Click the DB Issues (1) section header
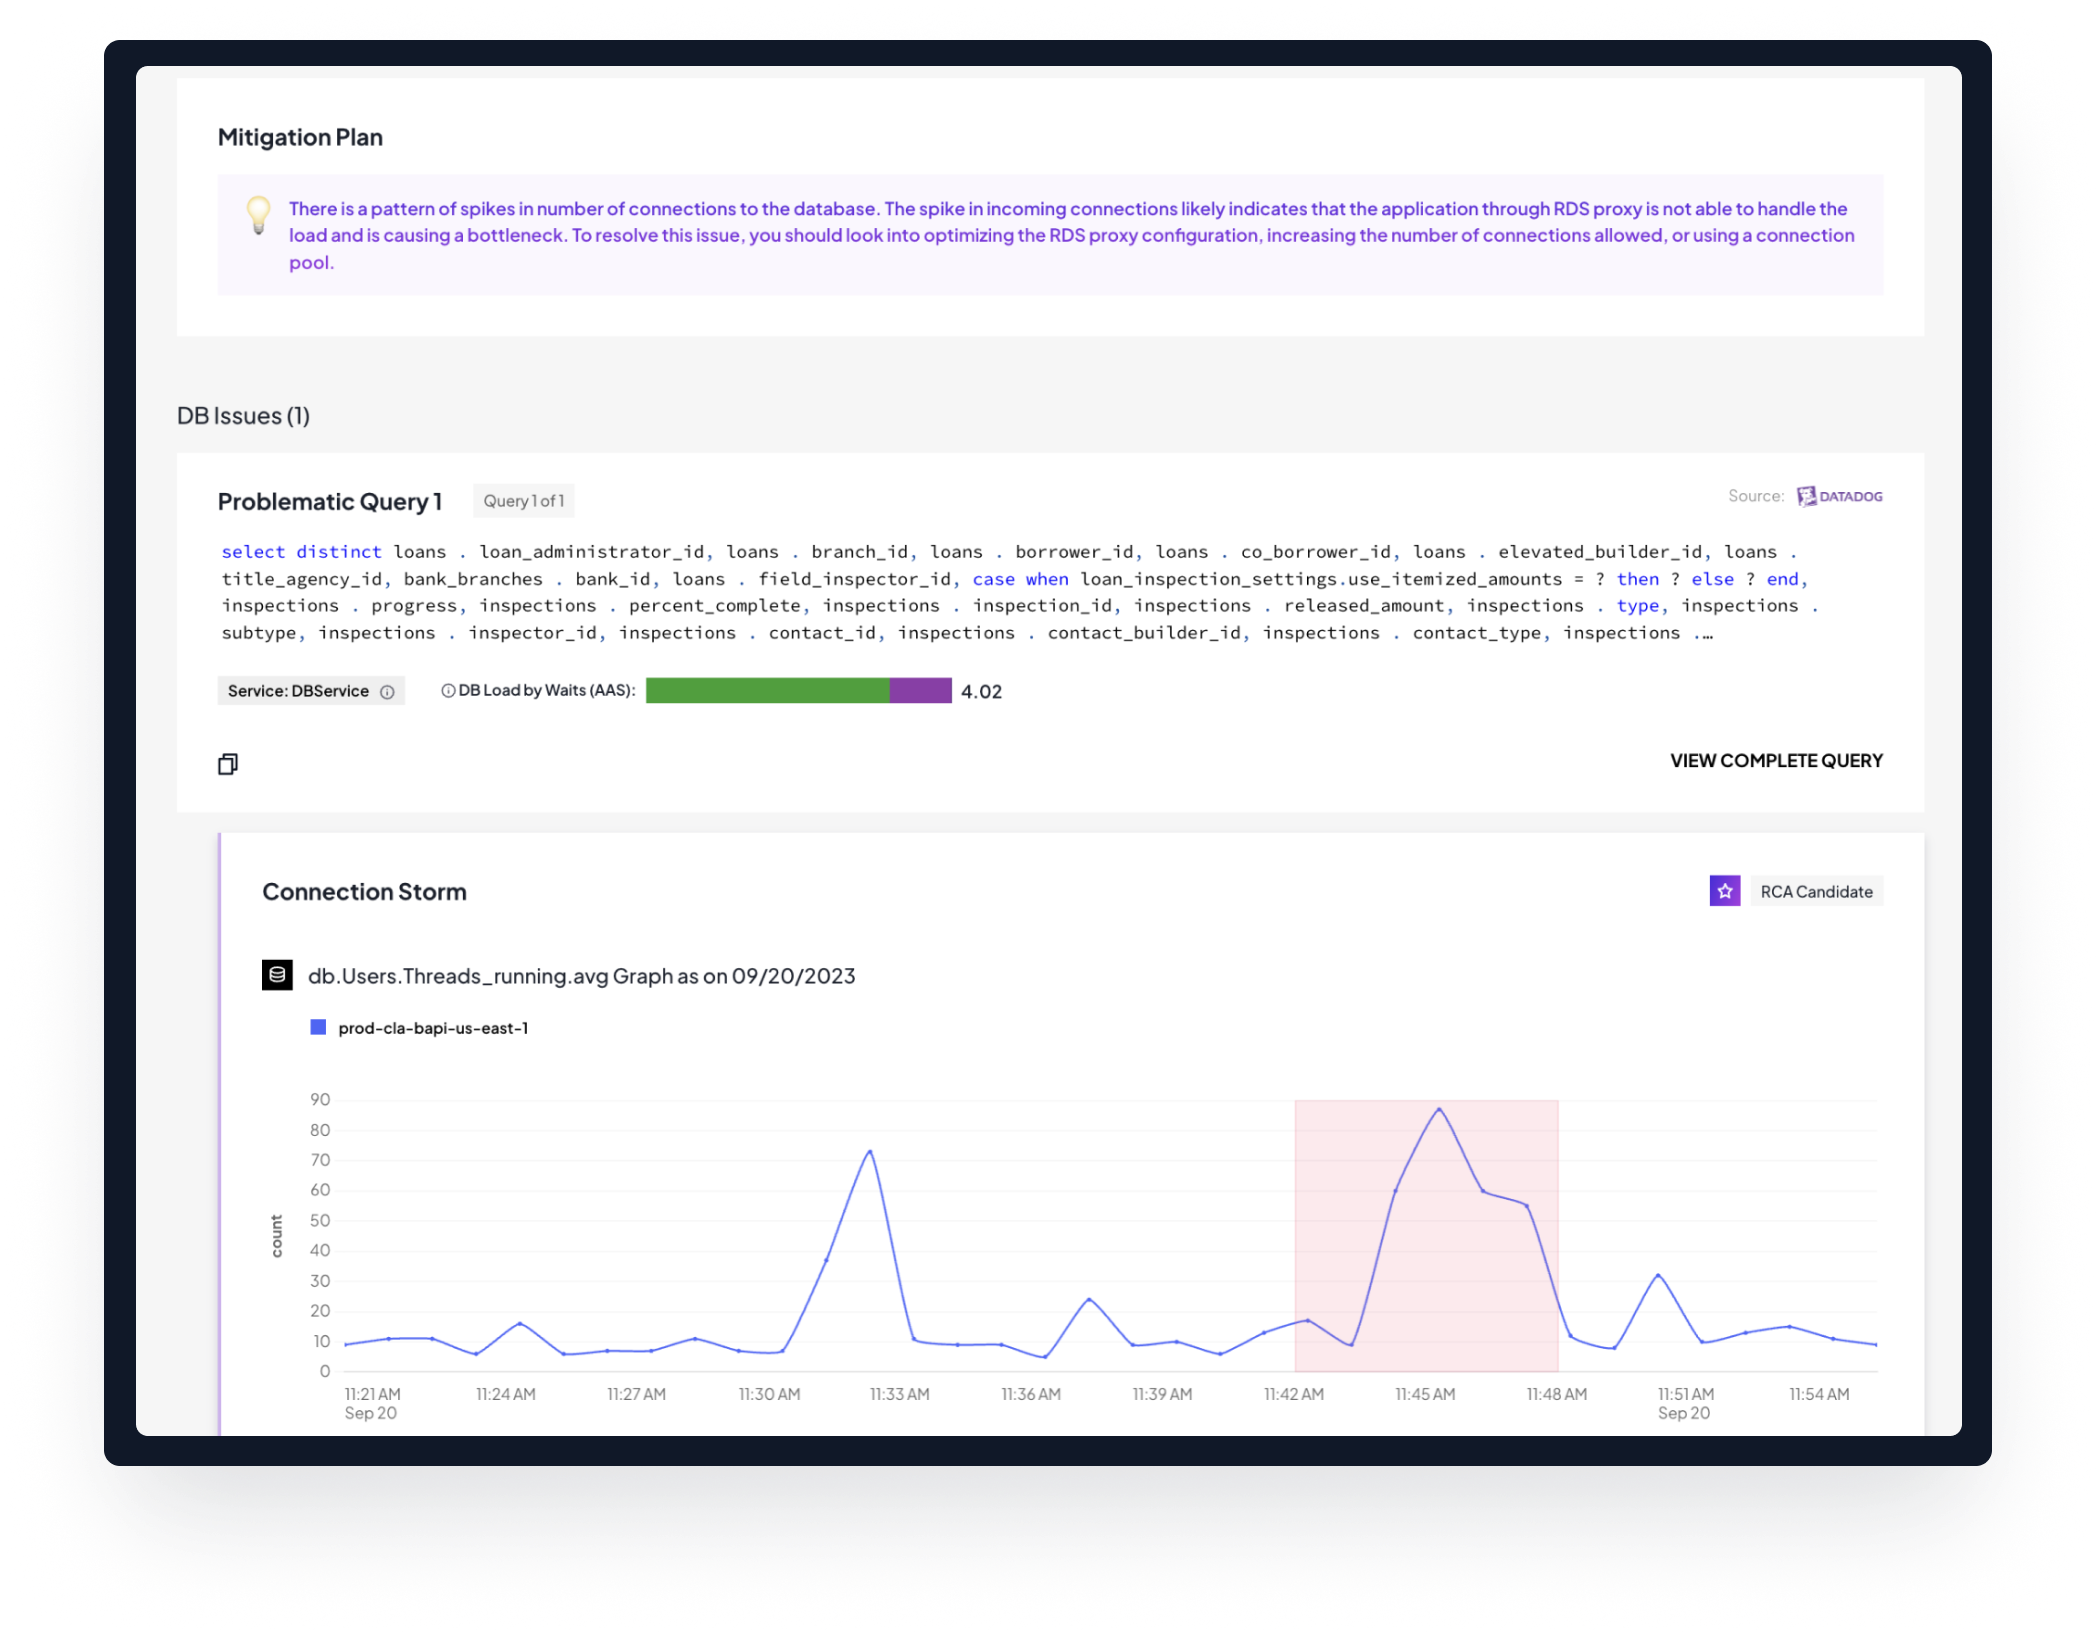 [243, 415]
